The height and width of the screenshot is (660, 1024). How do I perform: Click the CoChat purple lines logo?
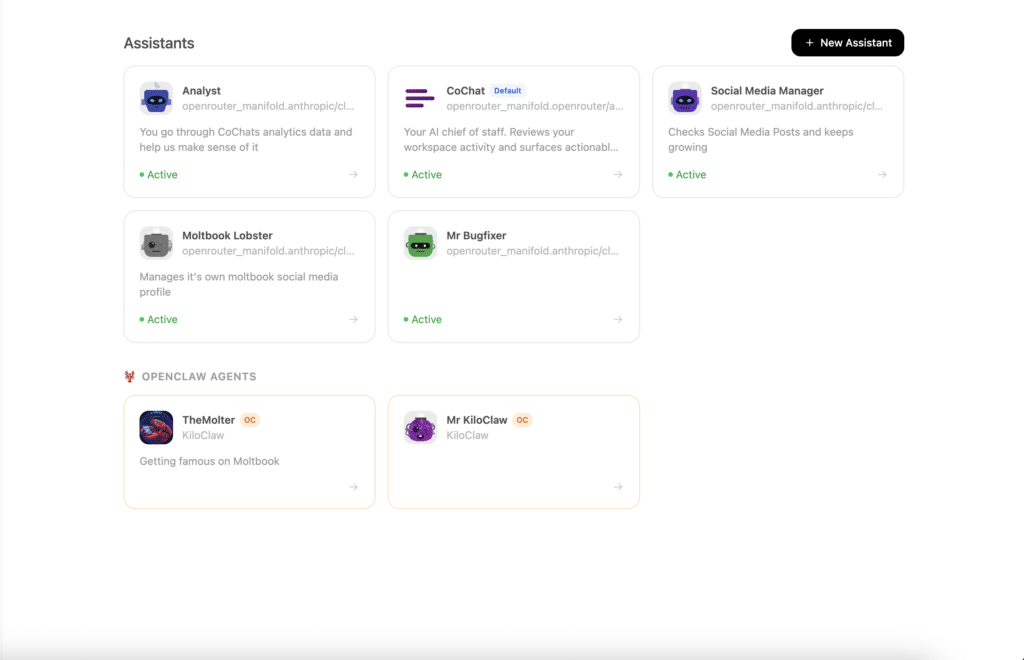[420, 98]
